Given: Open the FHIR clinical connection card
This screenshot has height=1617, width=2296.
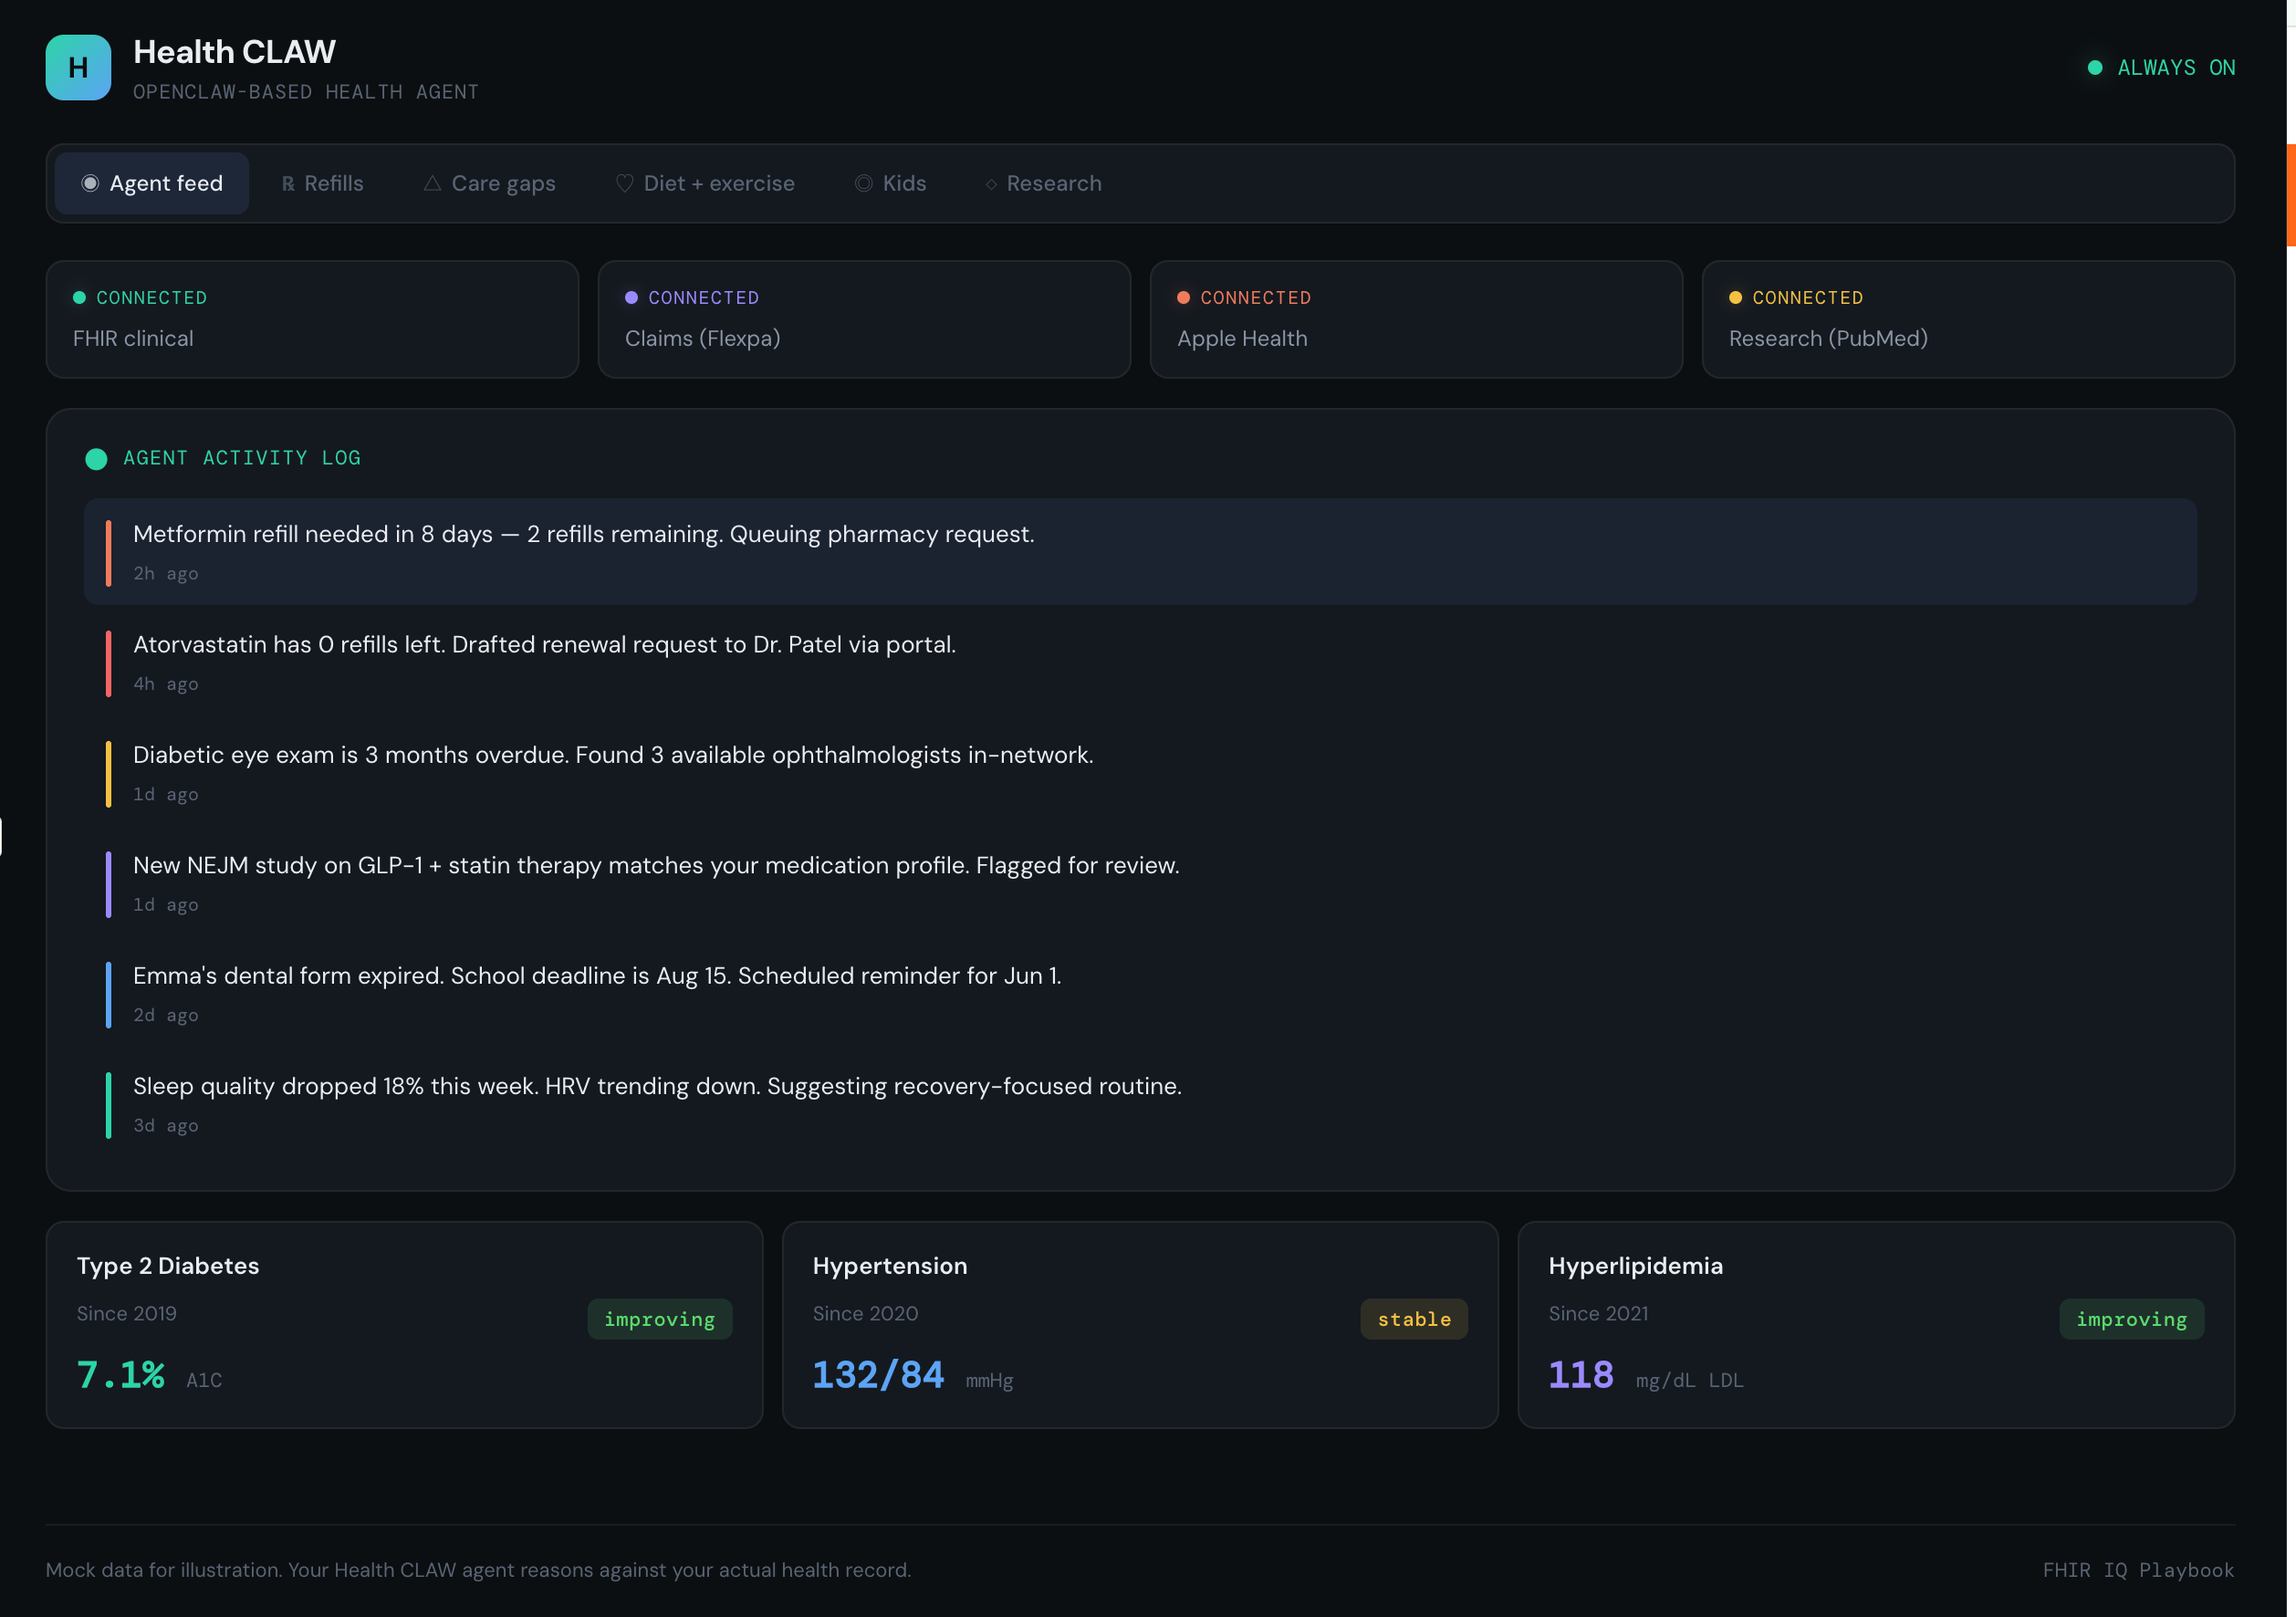Looking at the screenshot, I should coord(312,319).
